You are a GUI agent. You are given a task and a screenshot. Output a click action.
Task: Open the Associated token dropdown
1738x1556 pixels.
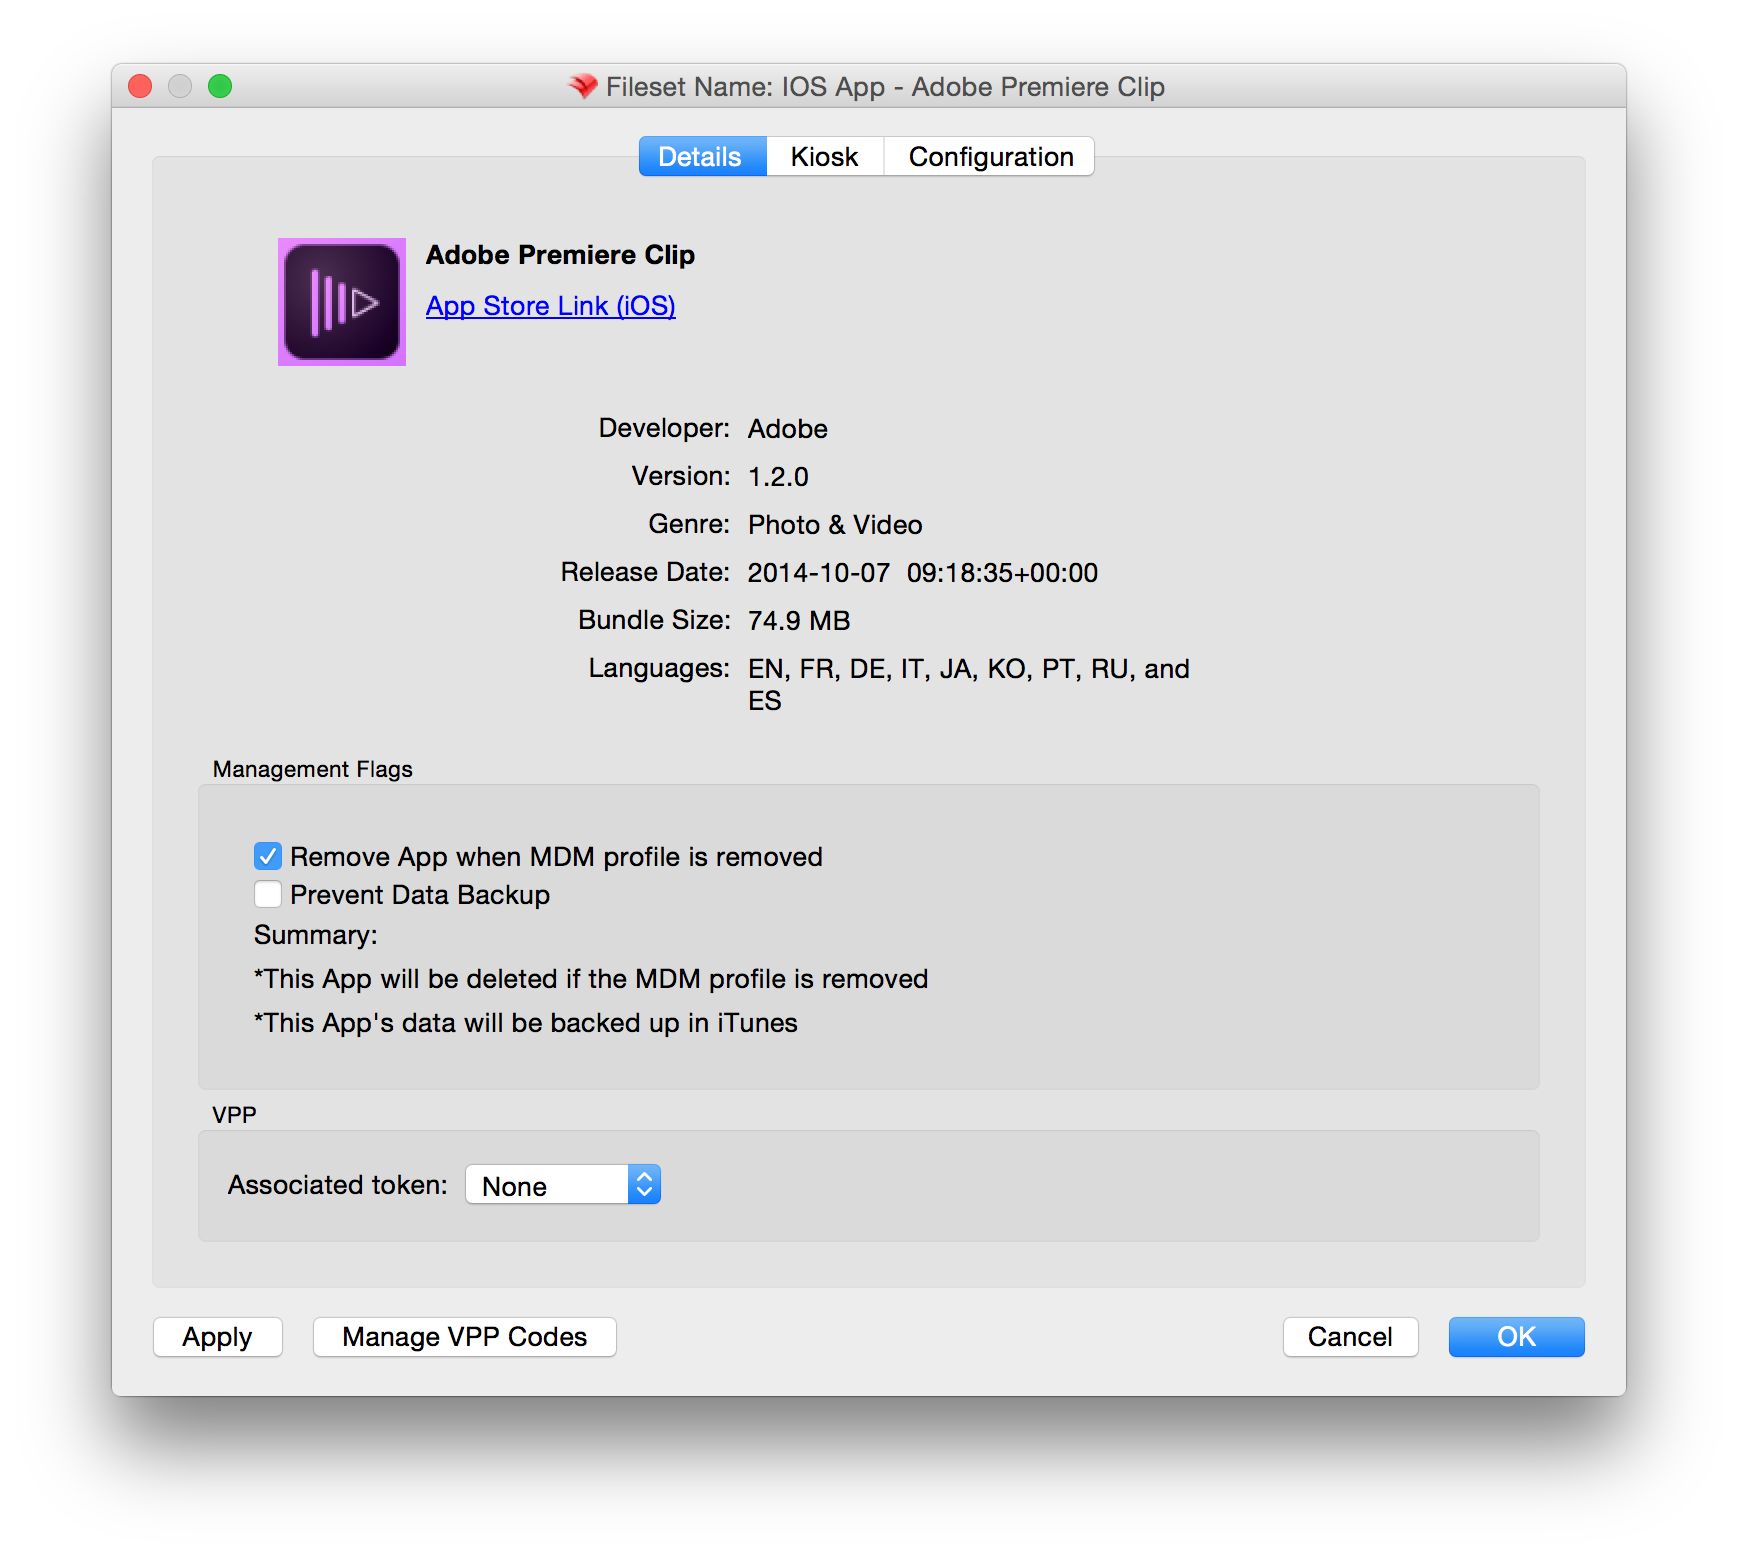point(563,1185)
